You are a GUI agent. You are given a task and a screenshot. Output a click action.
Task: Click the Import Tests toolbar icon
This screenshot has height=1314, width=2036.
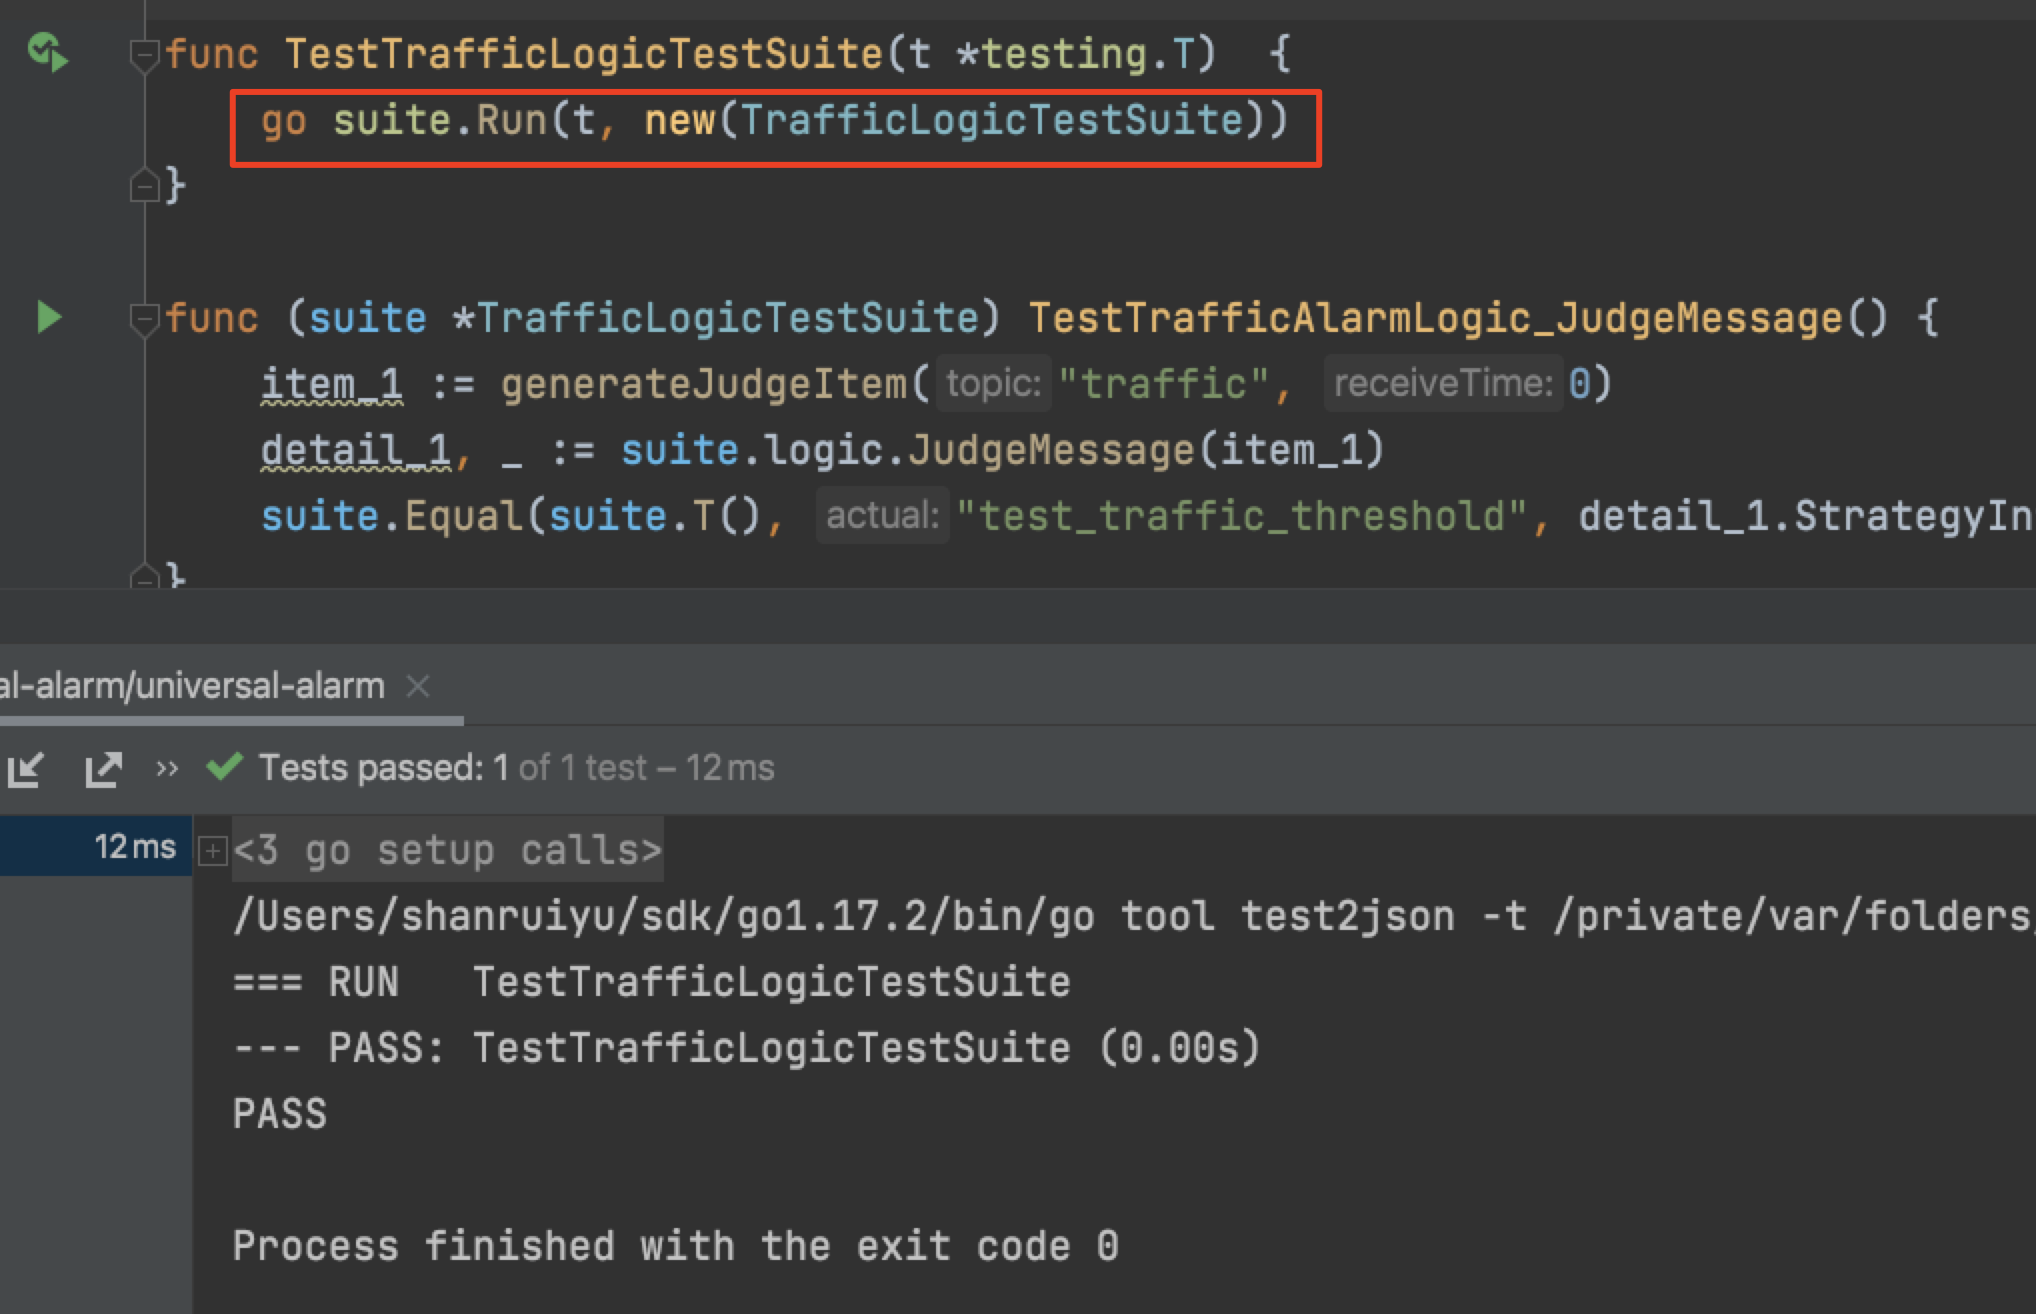26,768
